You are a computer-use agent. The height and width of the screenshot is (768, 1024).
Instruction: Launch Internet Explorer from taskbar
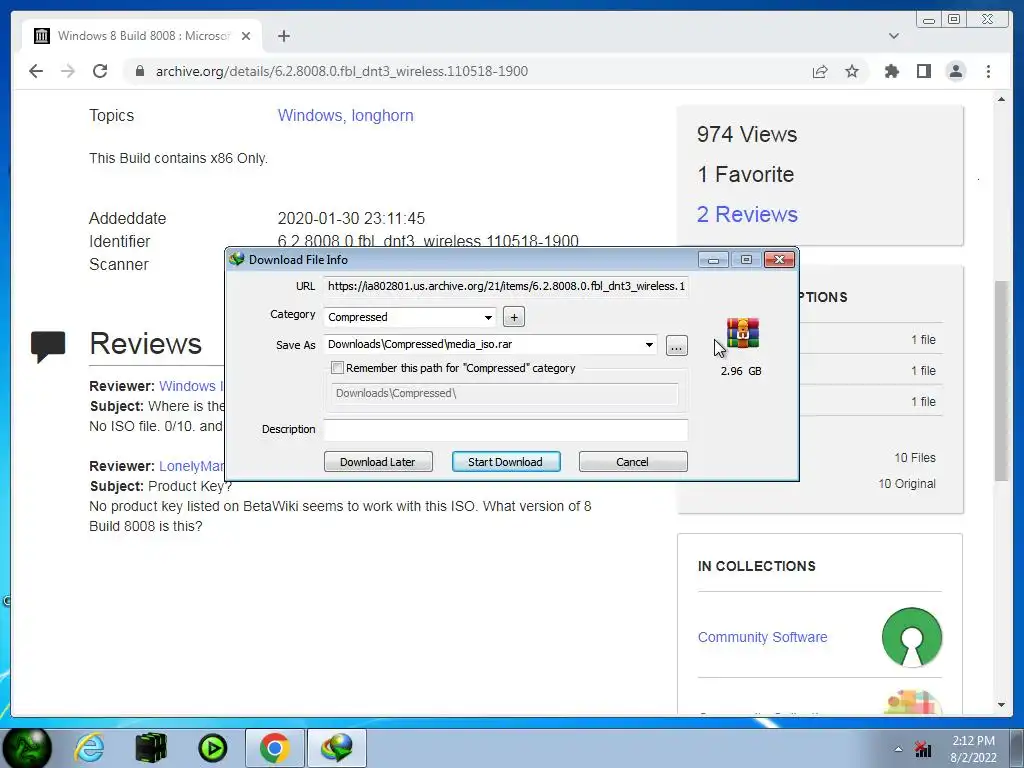pos(89,748)
